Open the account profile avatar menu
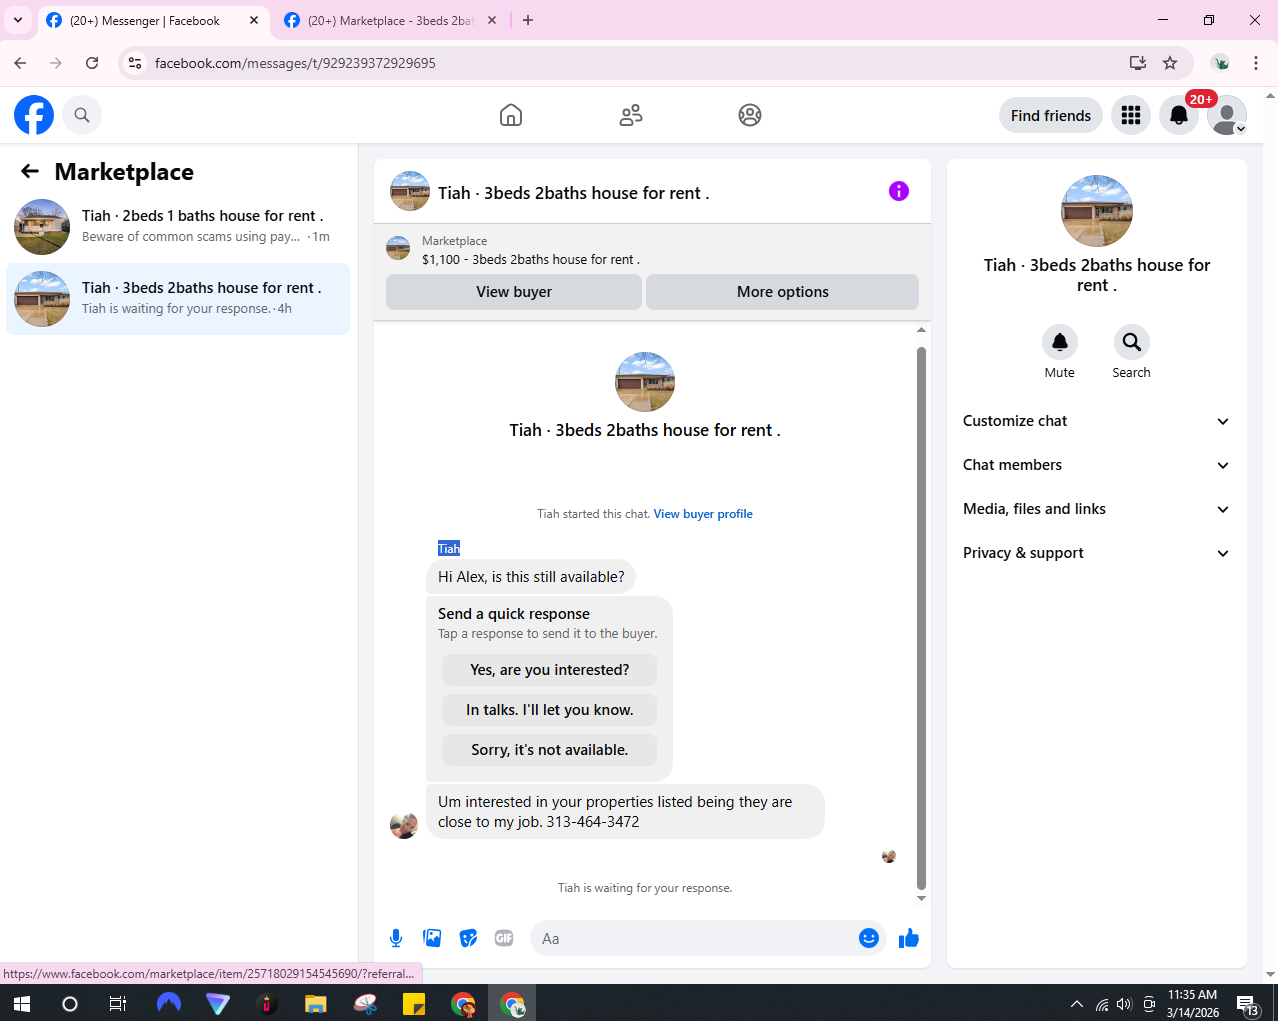The width and height of the screenshot is (1278, 1021). coord(1227,115)
